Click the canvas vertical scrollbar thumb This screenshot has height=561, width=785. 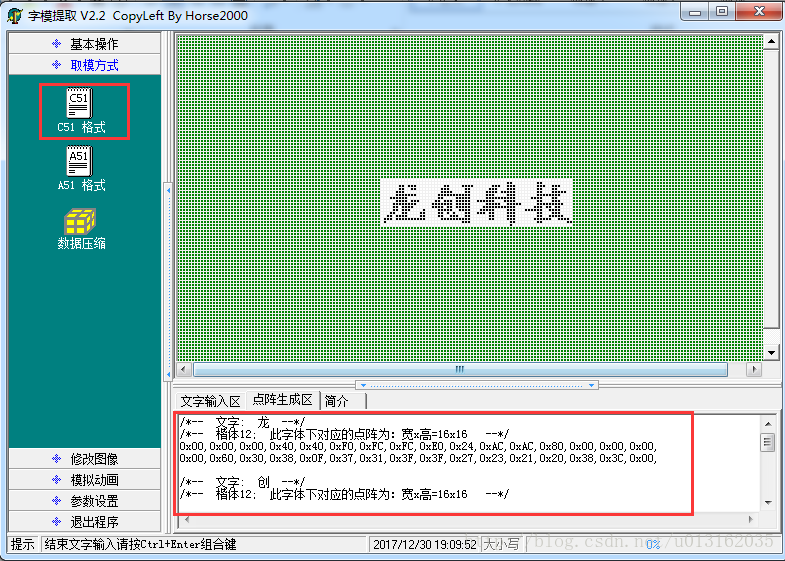pos(771,189)
